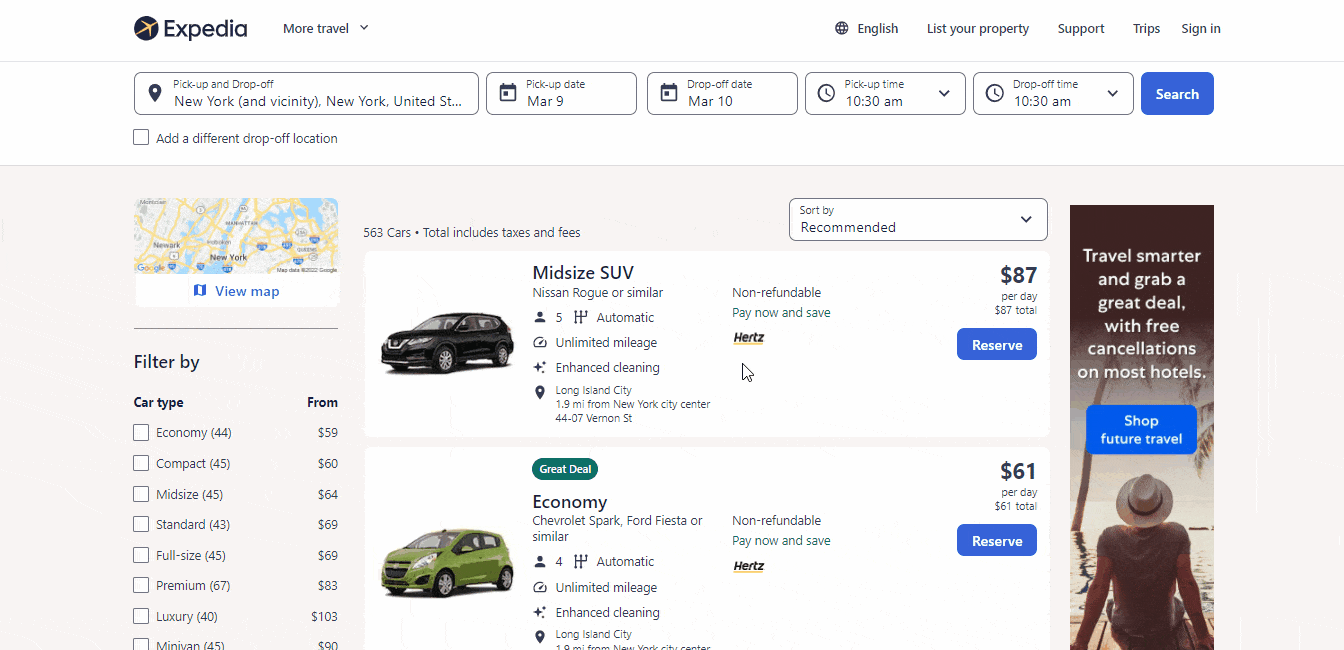Viewport: 1344px width, 650px height.
Task: Click the Drop-off date calendar icon
Action: click(x=669, y=93)
